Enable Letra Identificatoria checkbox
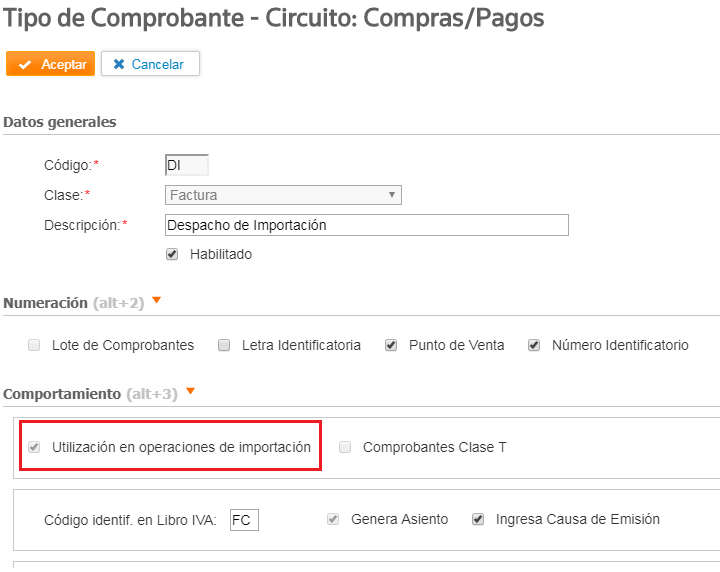Image resolution: width=720 pixels, height=572 pixels. coord(224,345)
